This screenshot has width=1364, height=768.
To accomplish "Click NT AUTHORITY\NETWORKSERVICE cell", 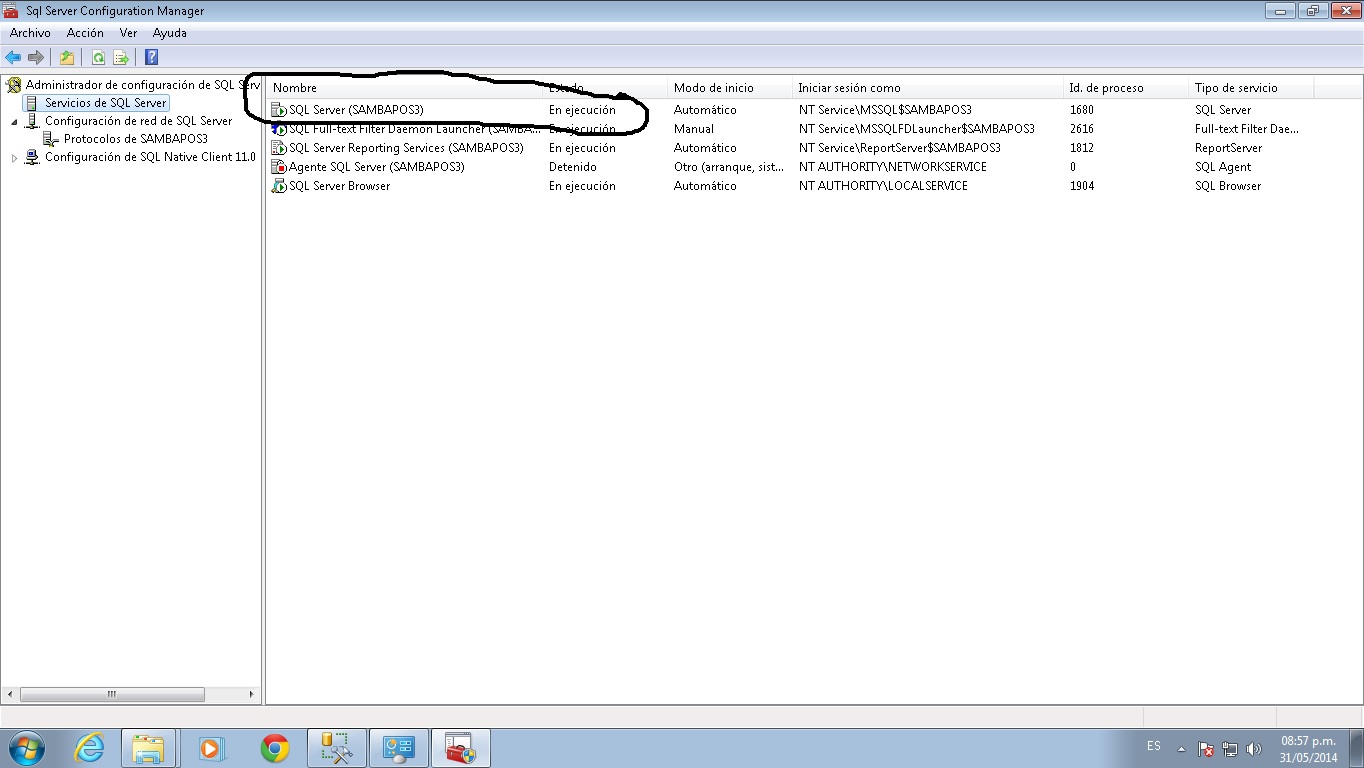I will (892, 167).
